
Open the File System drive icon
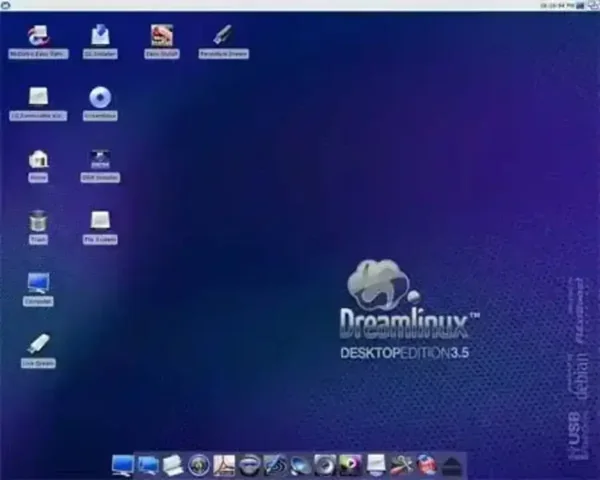pyautogui.click(x=100, y=220)
